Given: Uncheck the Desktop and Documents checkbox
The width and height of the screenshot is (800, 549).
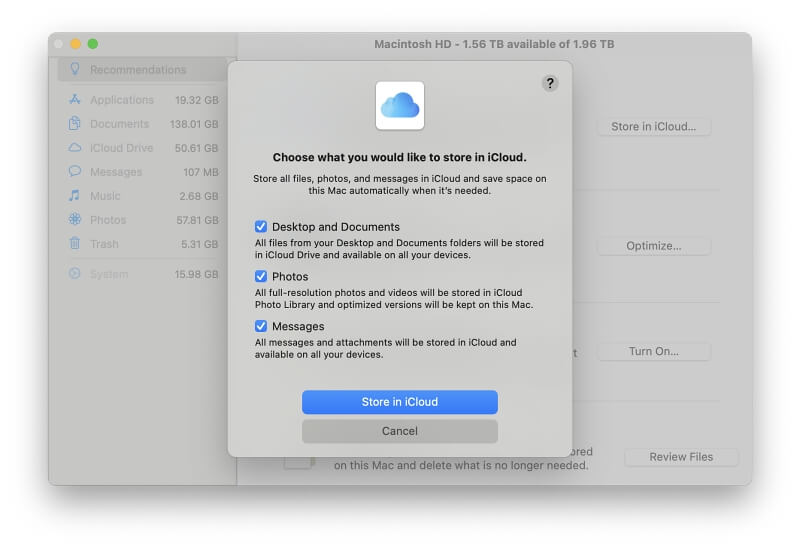Looking at the screenshot, I should (261, 227).
